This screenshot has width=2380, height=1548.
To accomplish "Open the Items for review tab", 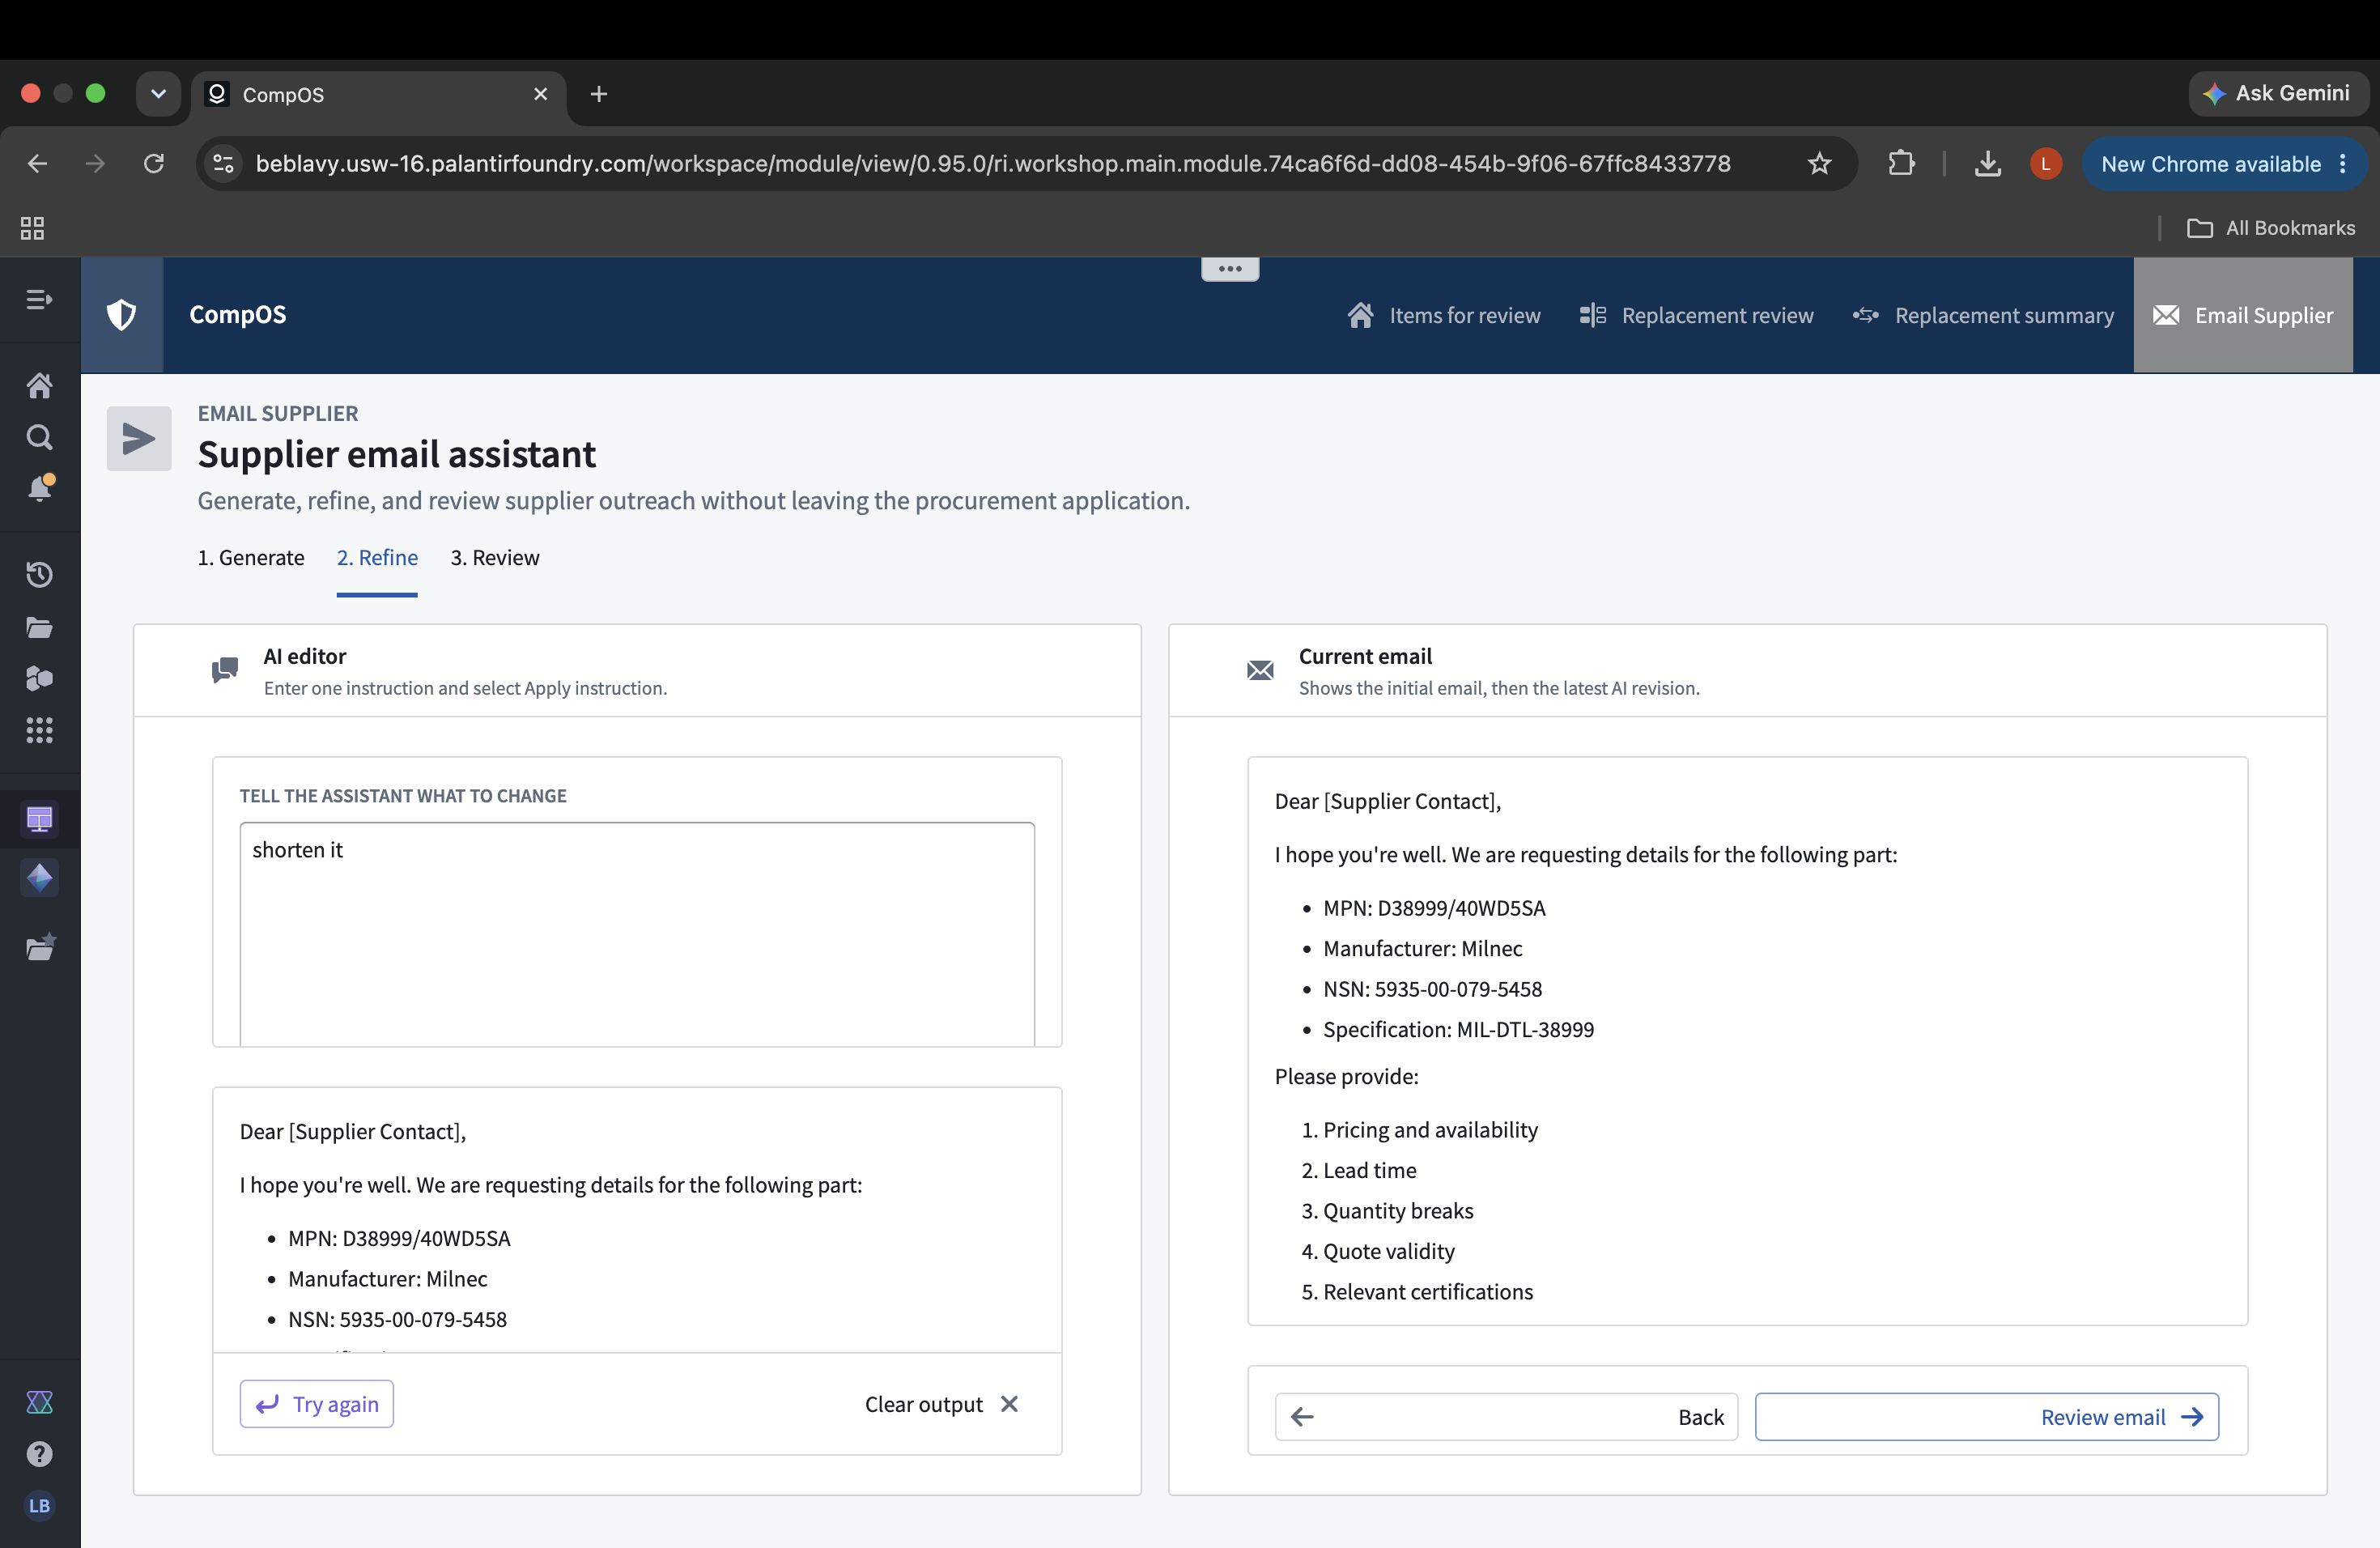I will (x=1444, y=315).
